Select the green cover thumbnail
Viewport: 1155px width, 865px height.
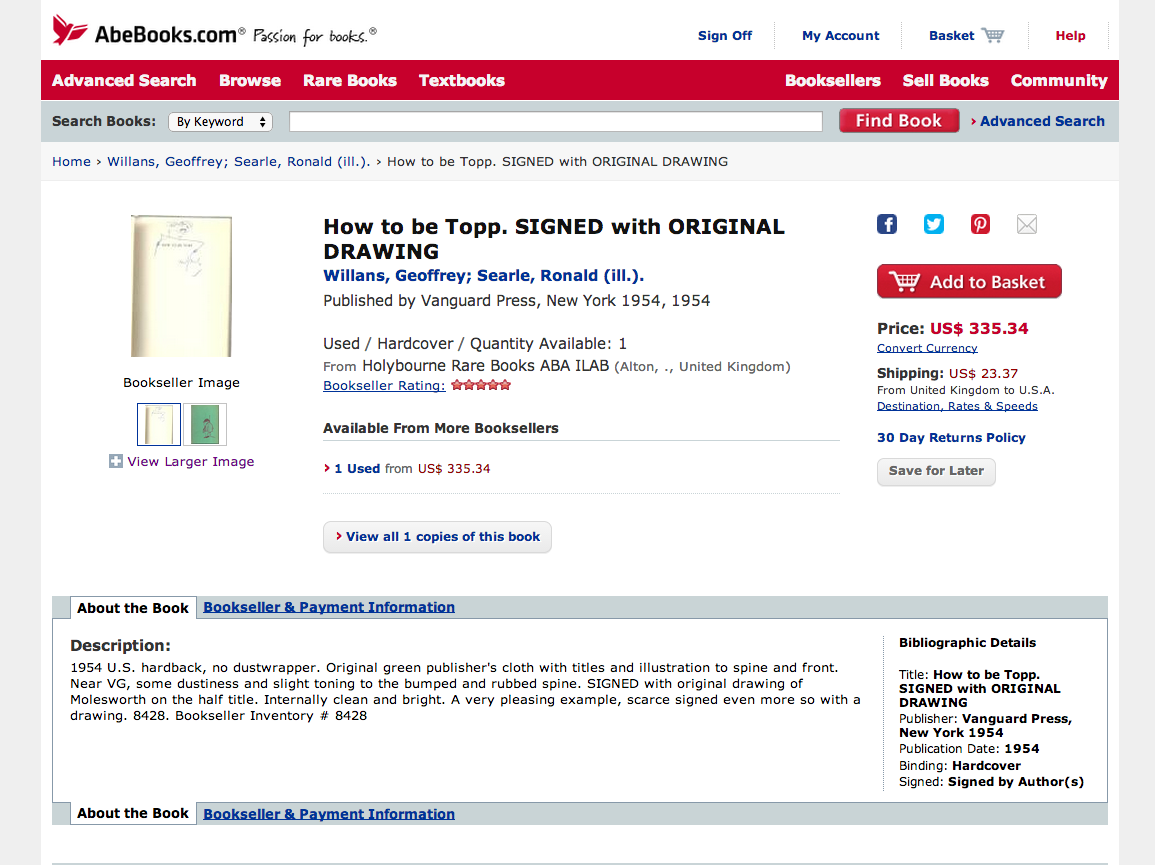click(205, 424)
